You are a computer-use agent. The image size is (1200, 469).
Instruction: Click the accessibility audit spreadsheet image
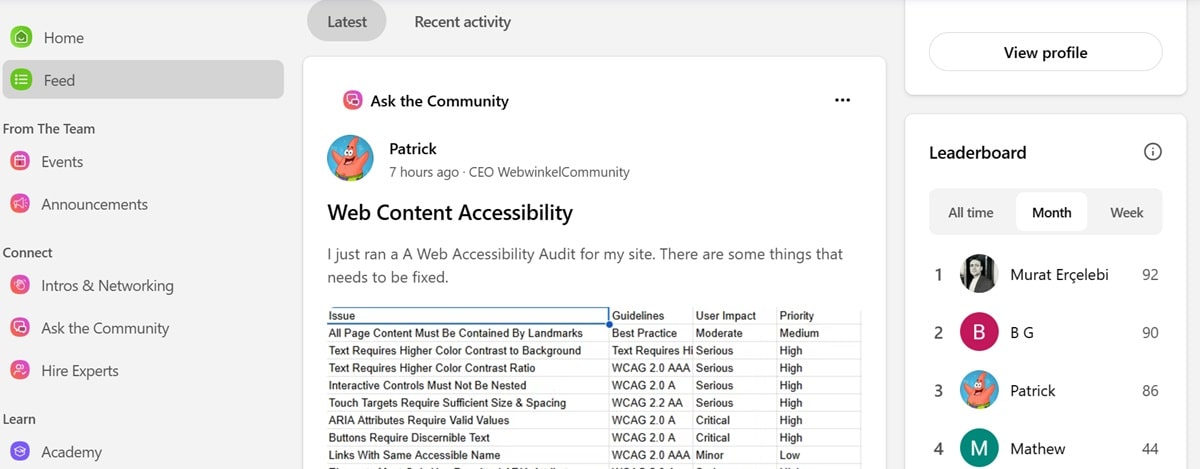(594, 387)
